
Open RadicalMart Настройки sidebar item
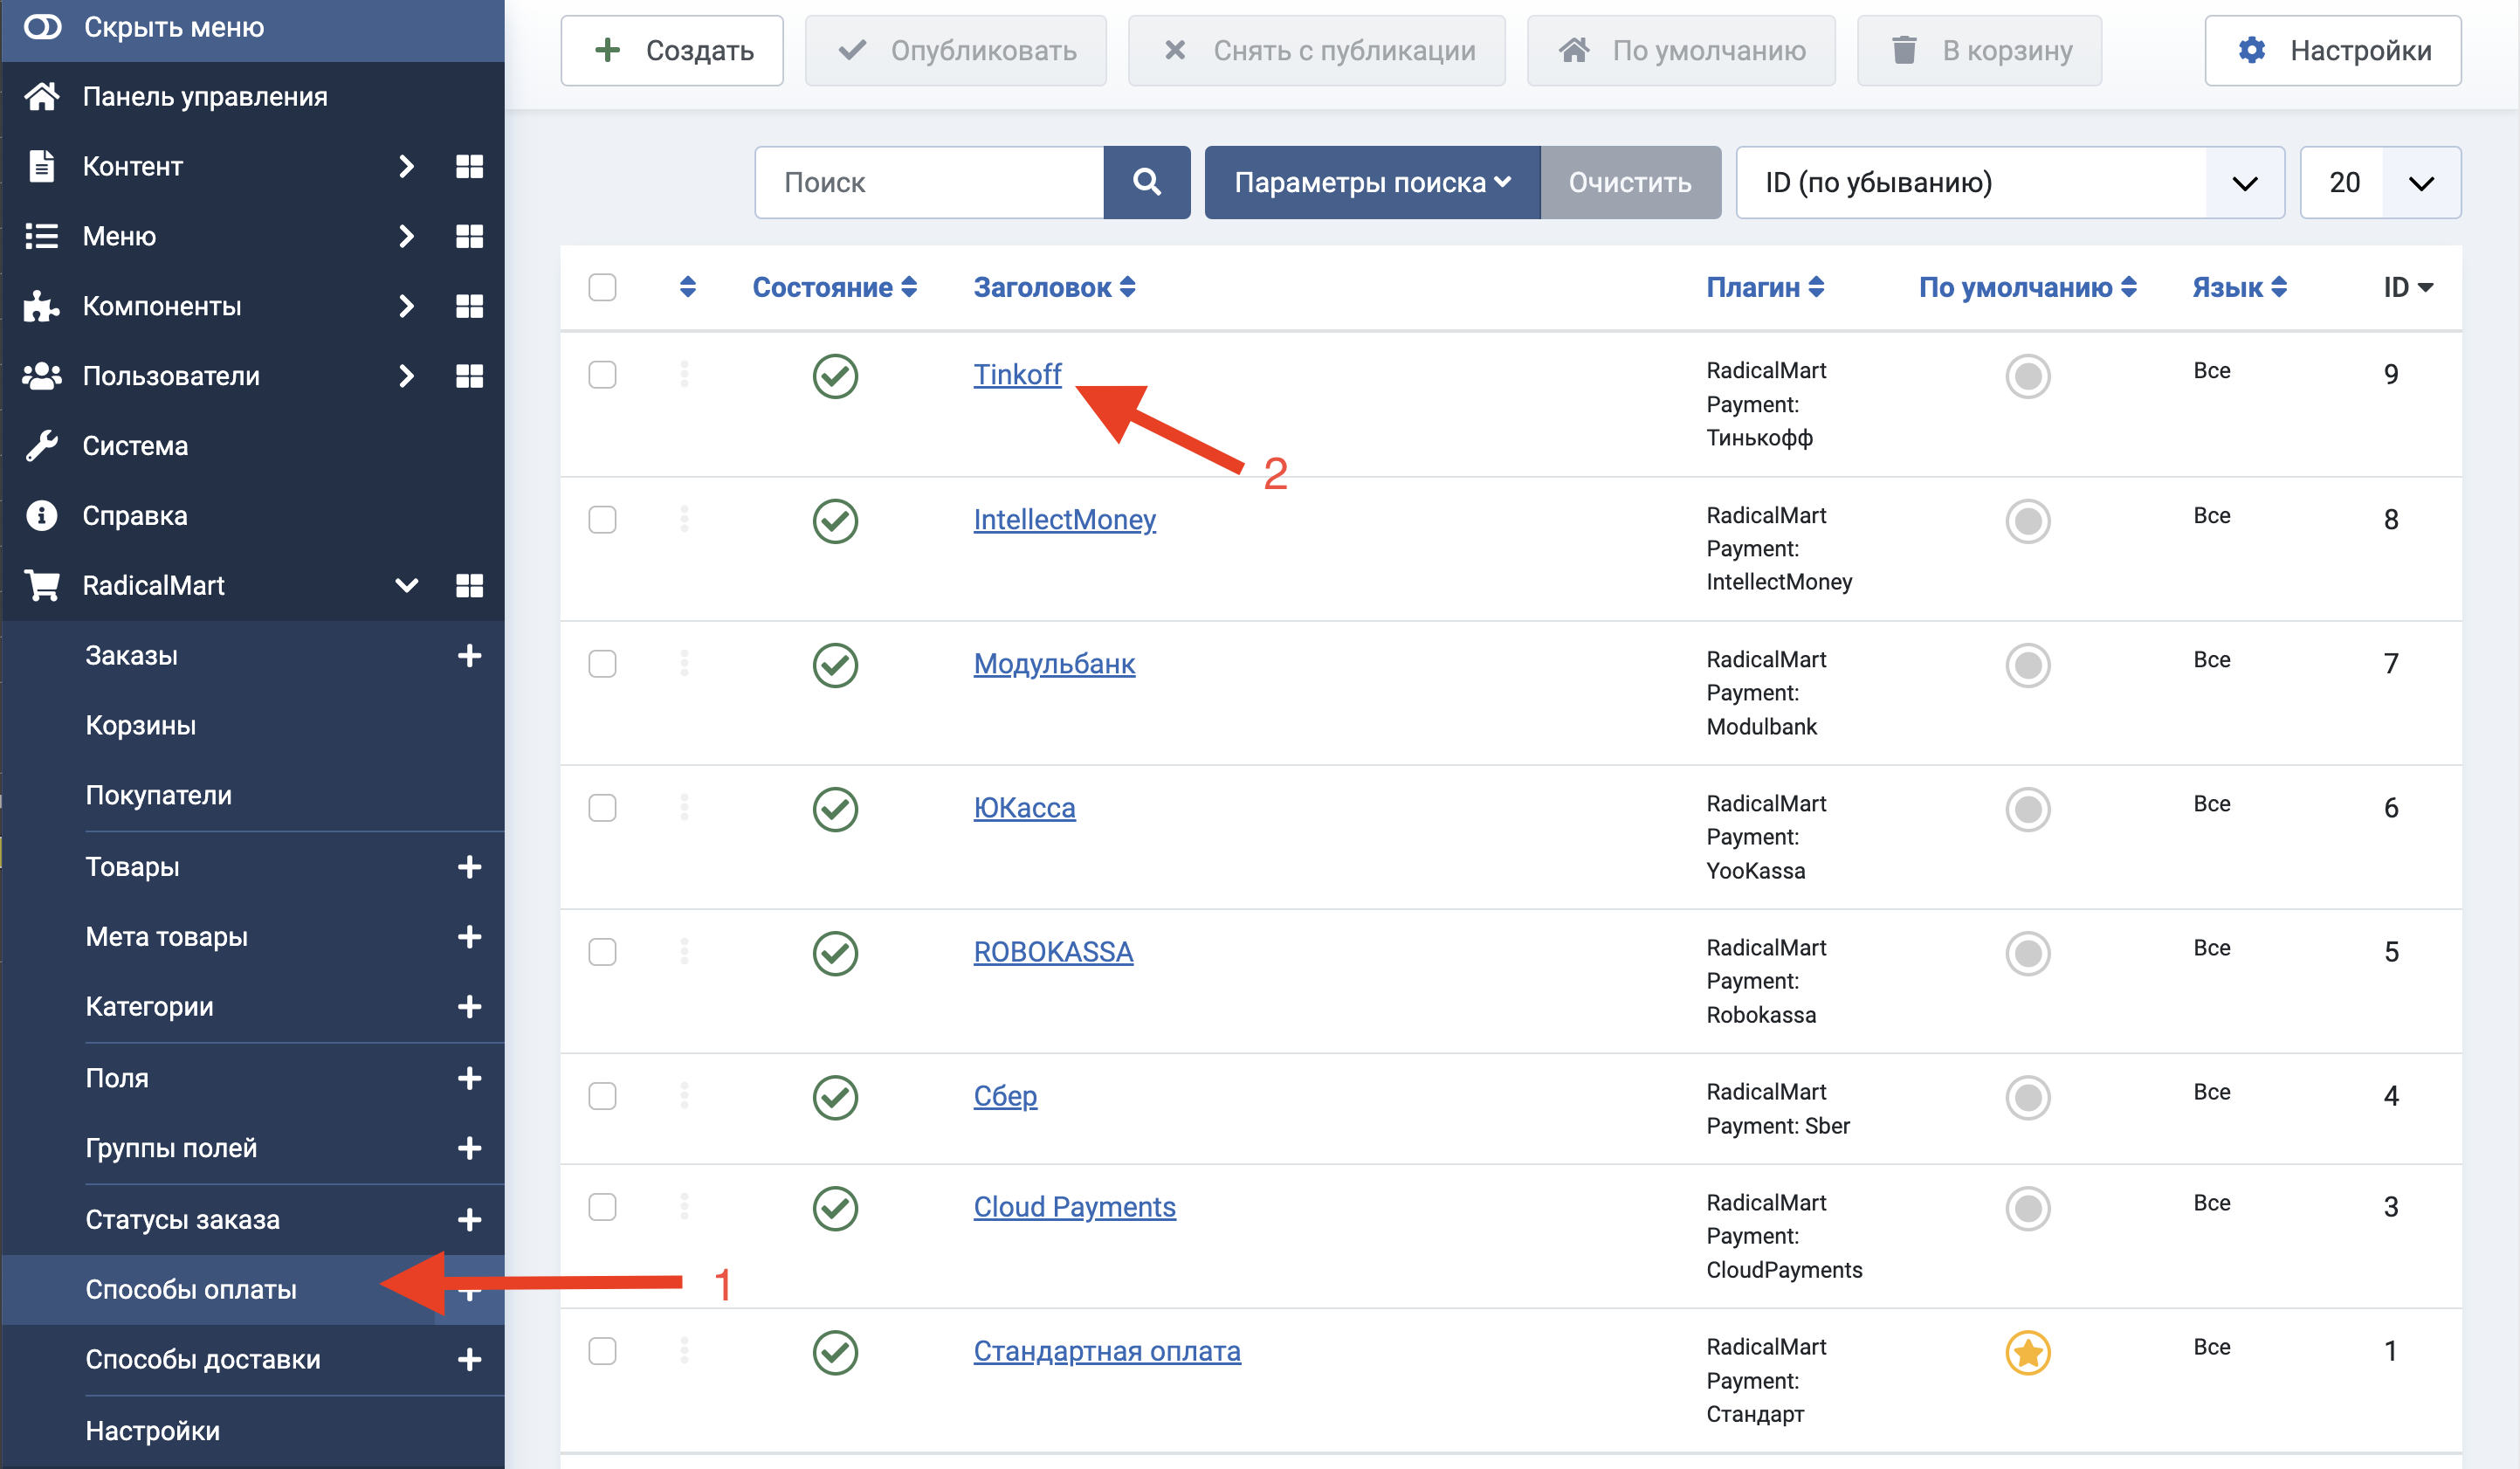(153, 1431)
